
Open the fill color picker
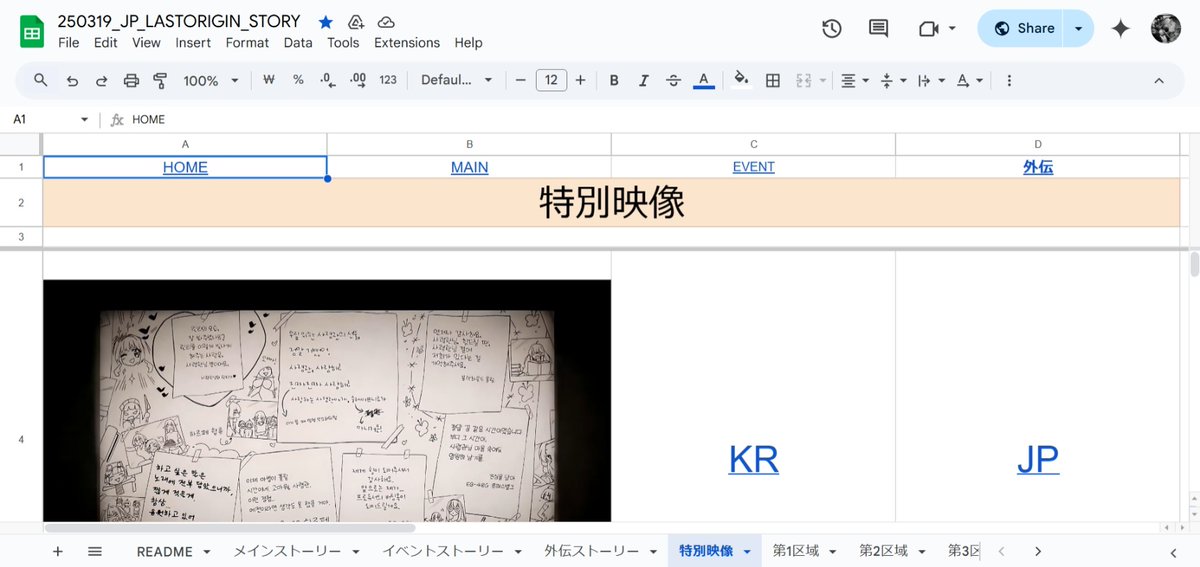point(741,80)
